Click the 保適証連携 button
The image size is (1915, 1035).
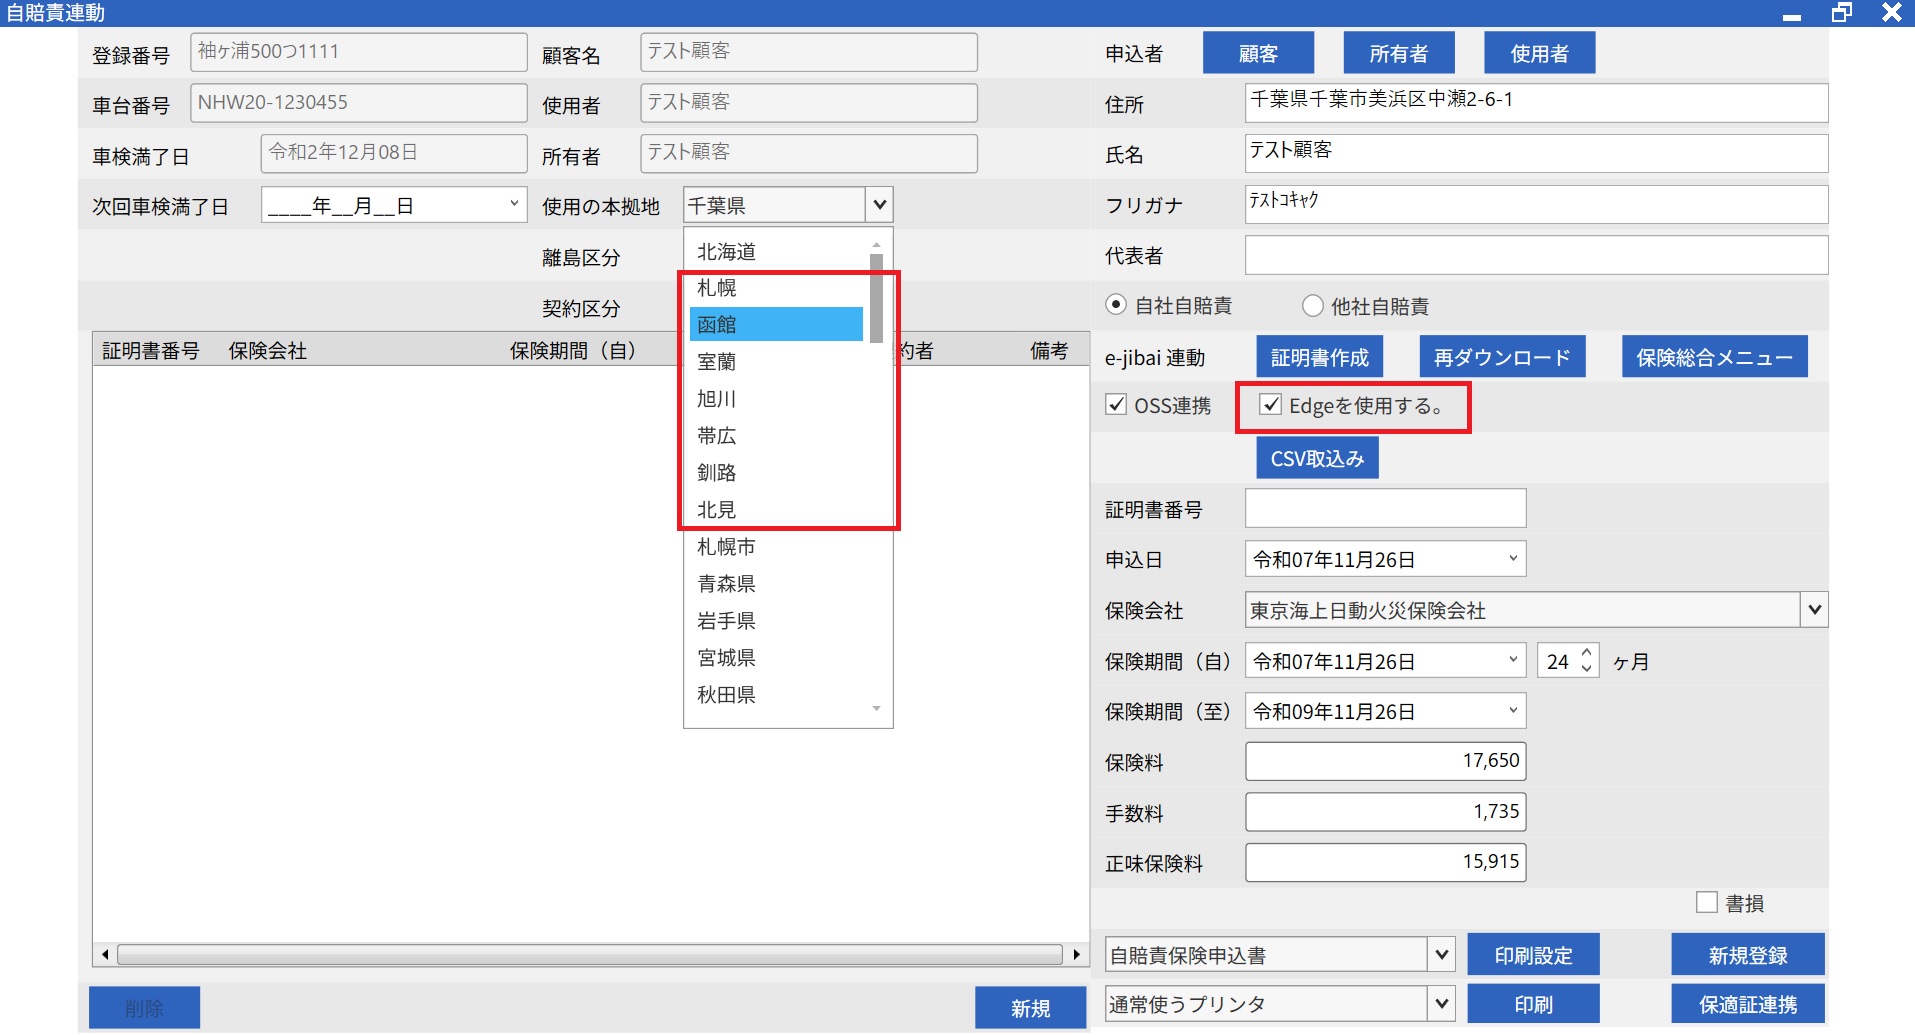click(1747, 1004)
